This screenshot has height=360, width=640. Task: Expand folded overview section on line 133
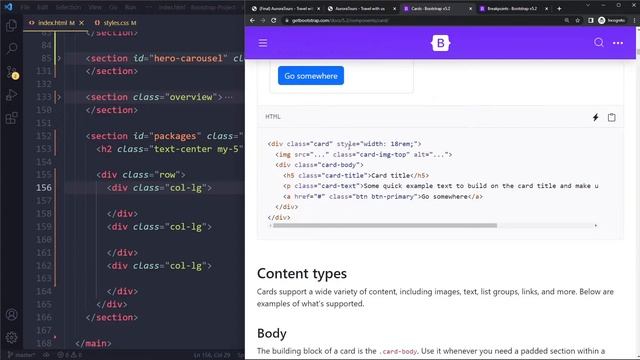point(59,97)
